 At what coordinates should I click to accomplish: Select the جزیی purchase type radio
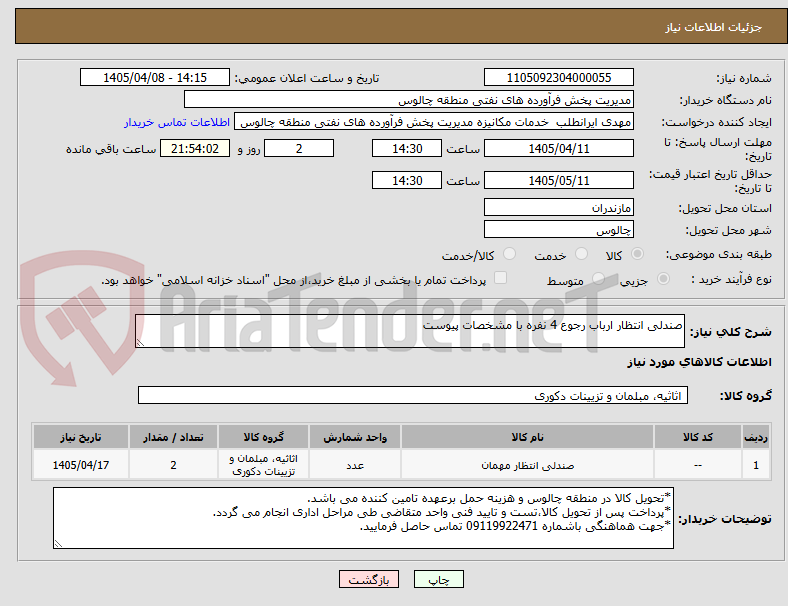663,279
